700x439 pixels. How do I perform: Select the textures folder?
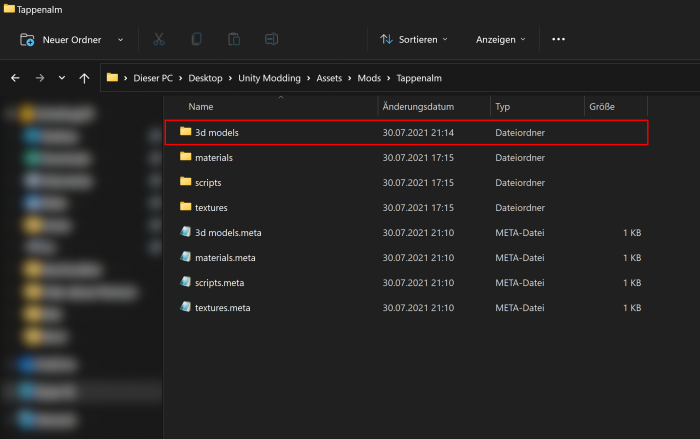pos(211,207)
